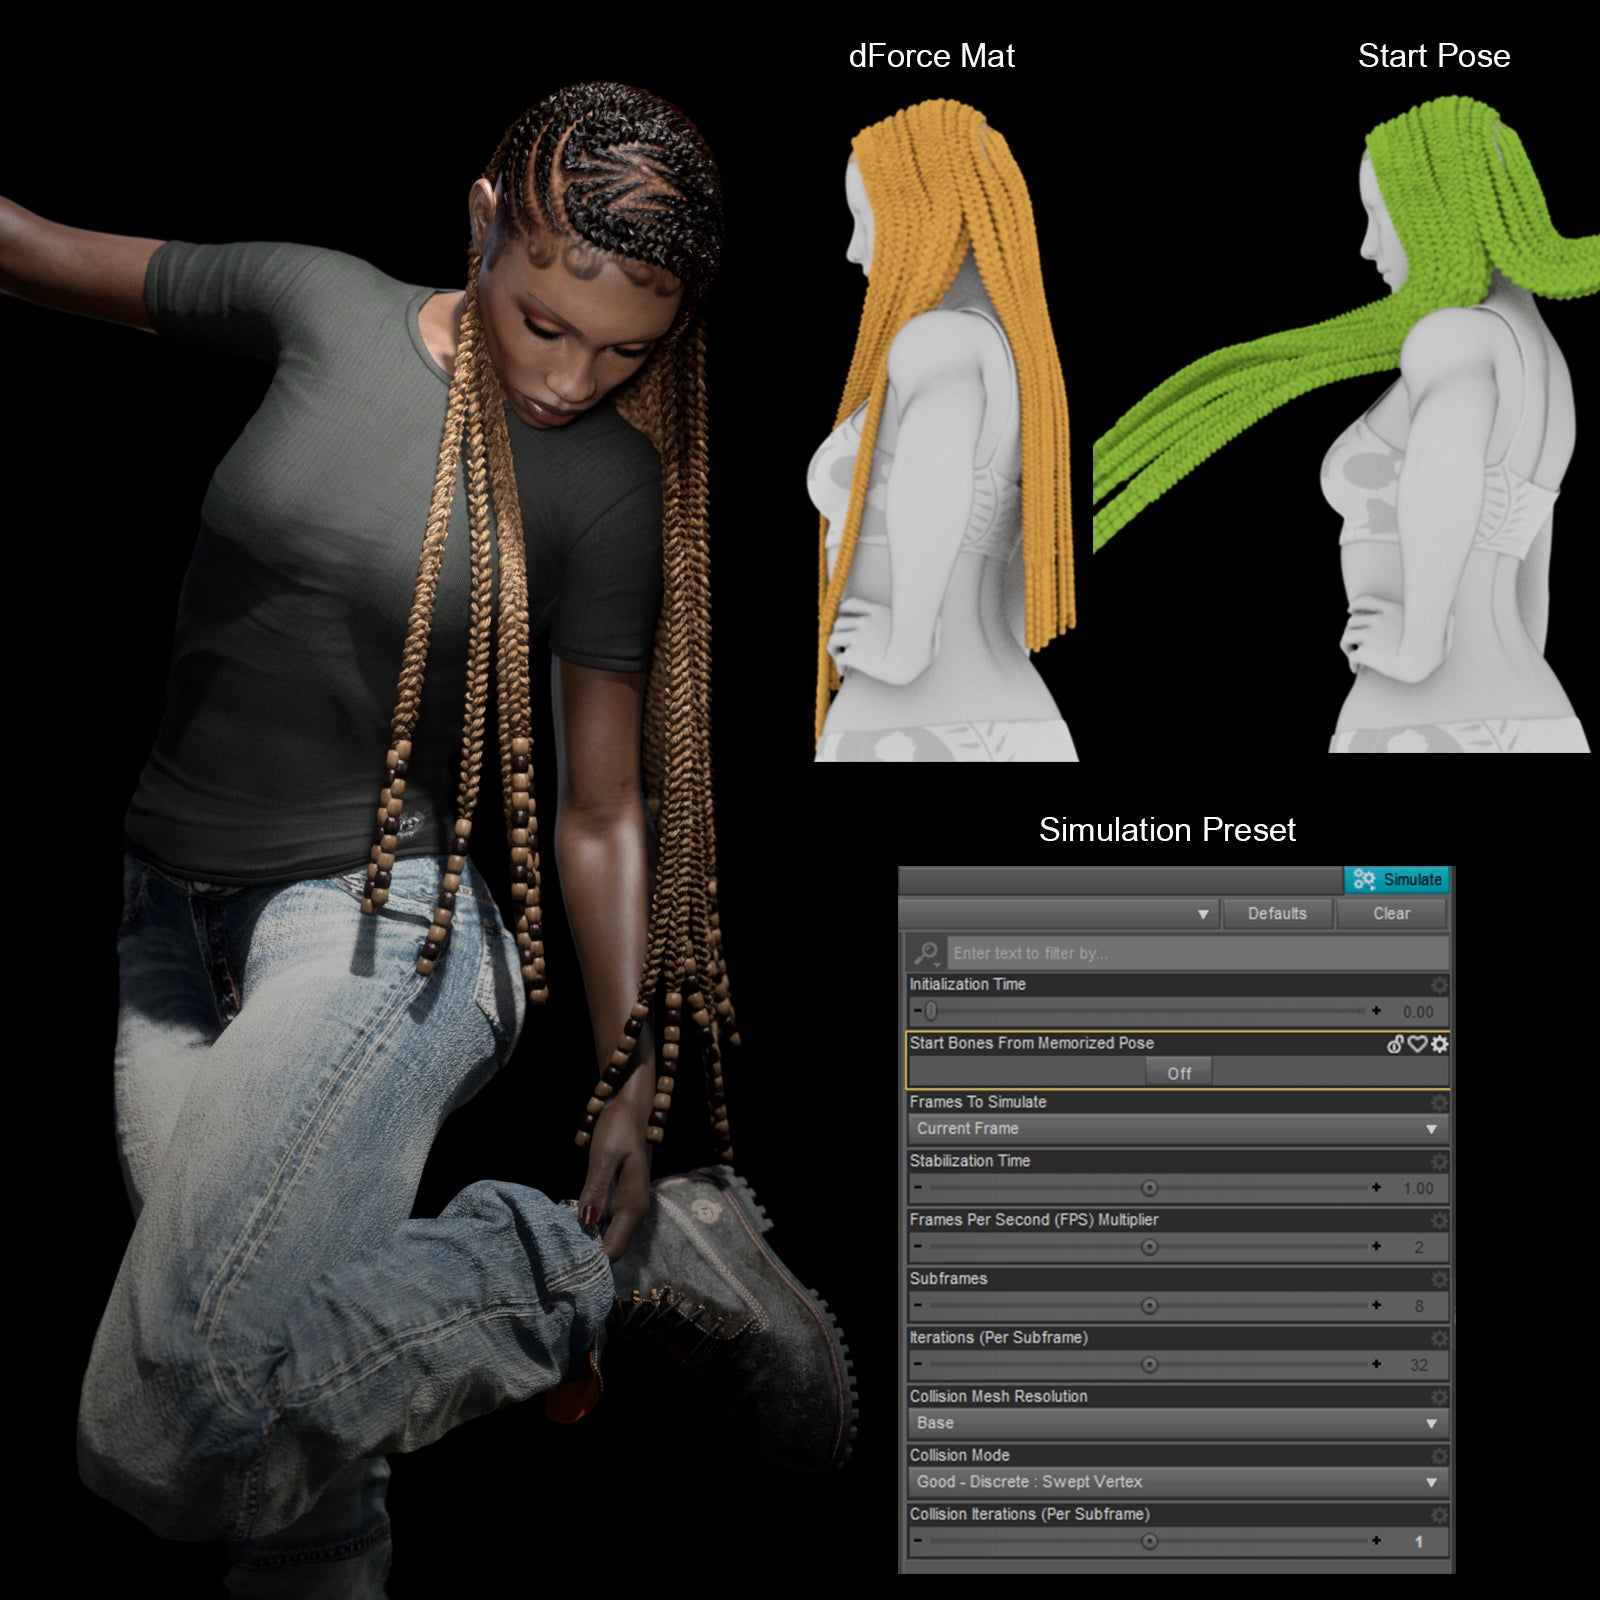Focus the 'Enter text to filter by' field
The width and height of the screenshot is (1600, 1600).
pos(1196,953)
